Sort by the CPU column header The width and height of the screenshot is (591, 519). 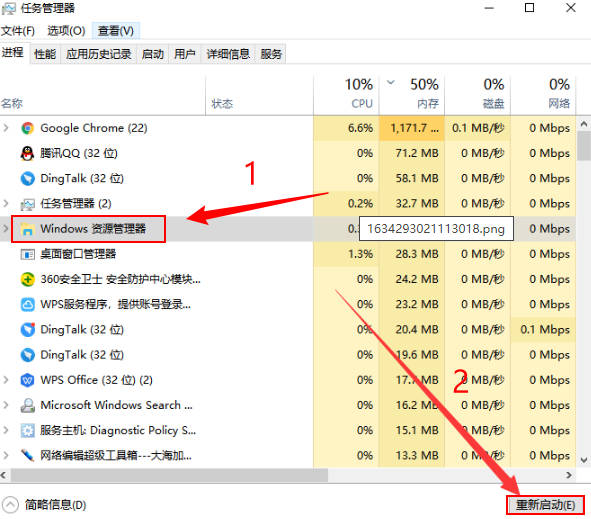click(x=346, y=95)
